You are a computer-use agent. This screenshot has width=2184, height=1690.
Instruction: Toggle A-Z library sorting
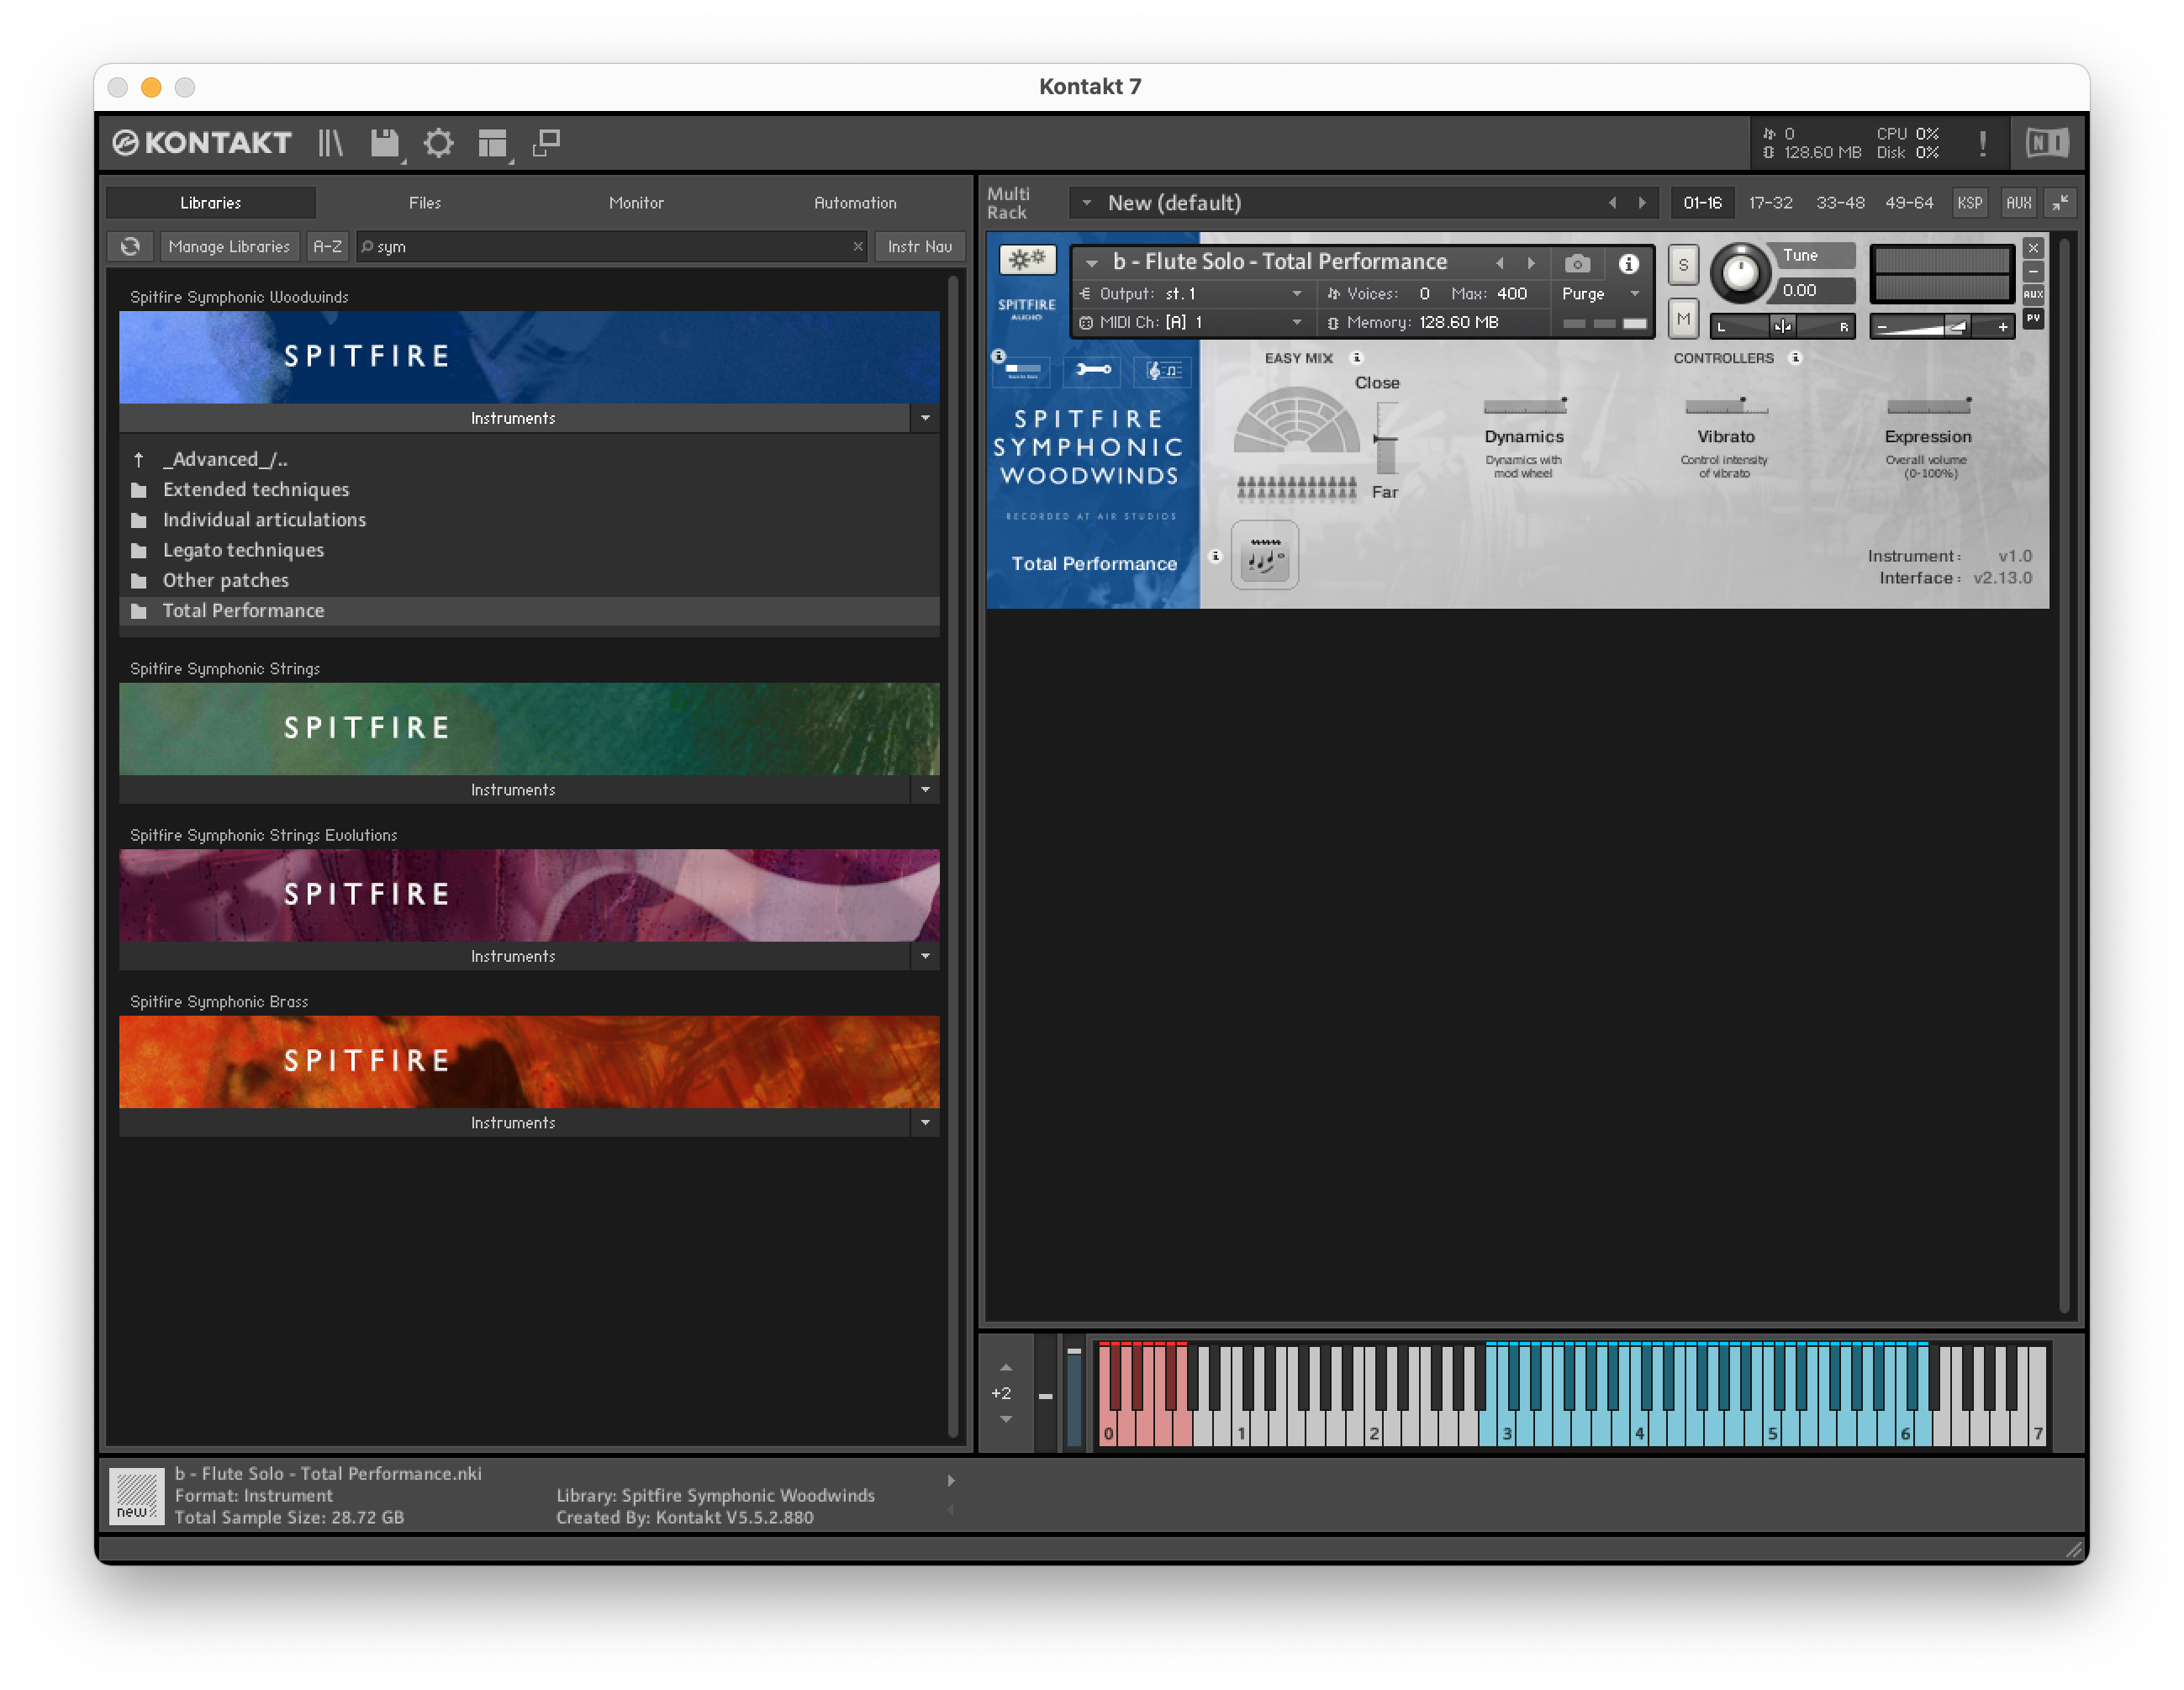coord(327,246)
